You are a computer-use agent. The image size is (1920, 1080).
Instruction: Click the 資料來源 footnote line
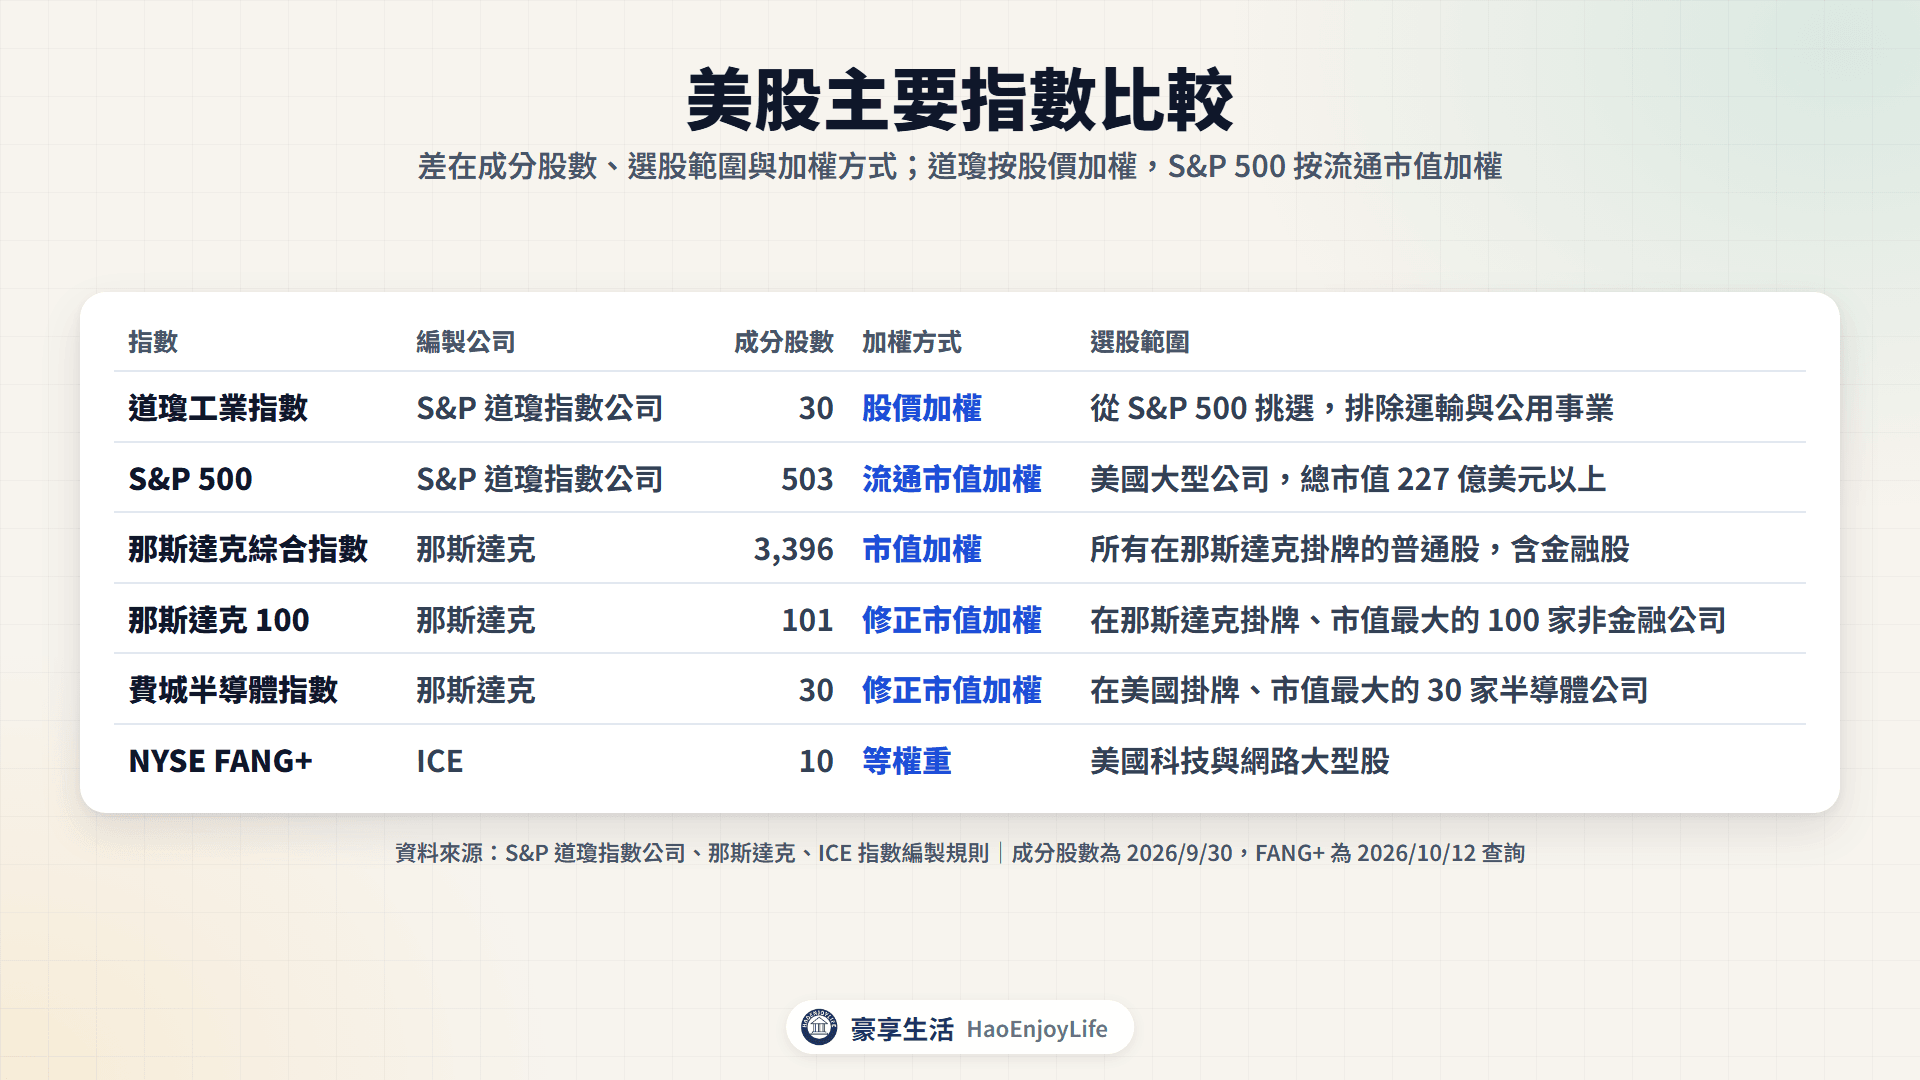[x=960, y=853]
